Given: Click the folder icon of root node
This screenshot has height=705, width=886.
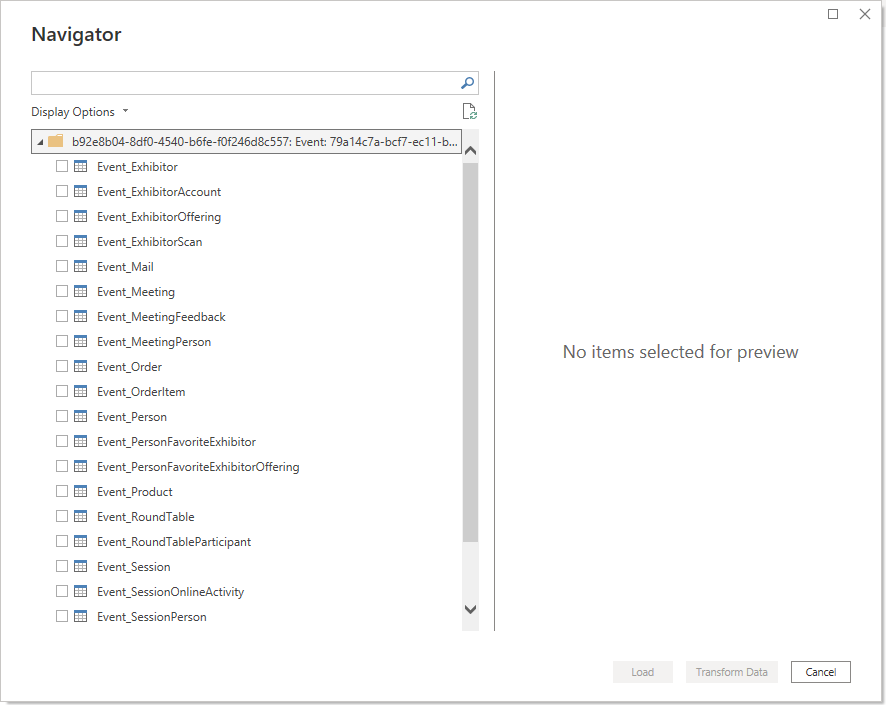Looking at the screenshot, I should pos(56,141).
